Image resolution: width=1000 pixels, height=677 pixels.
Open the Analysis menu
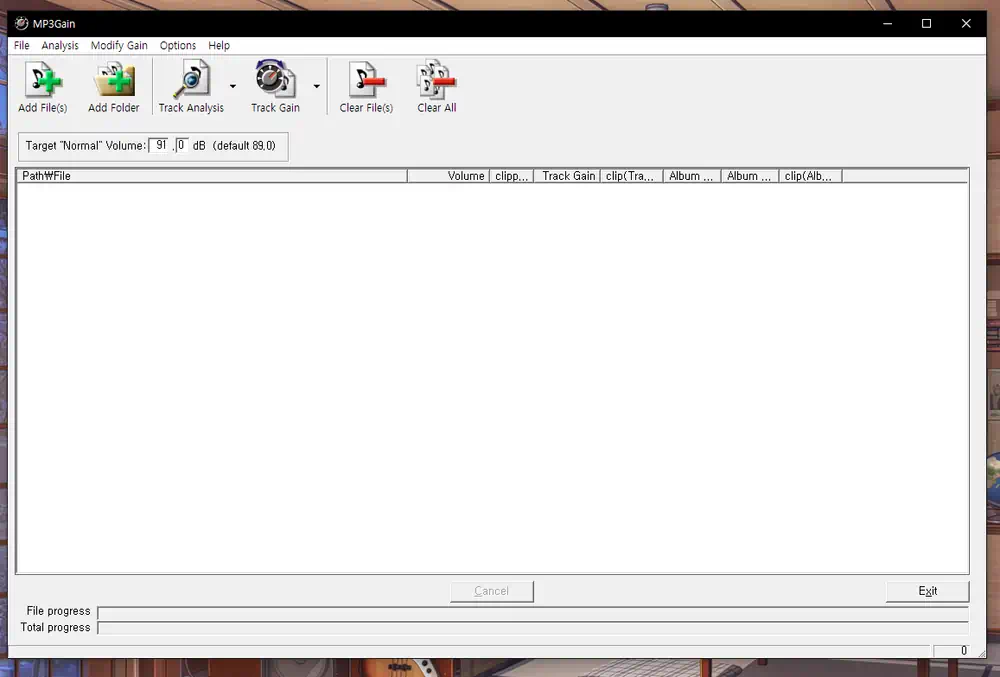60,45
